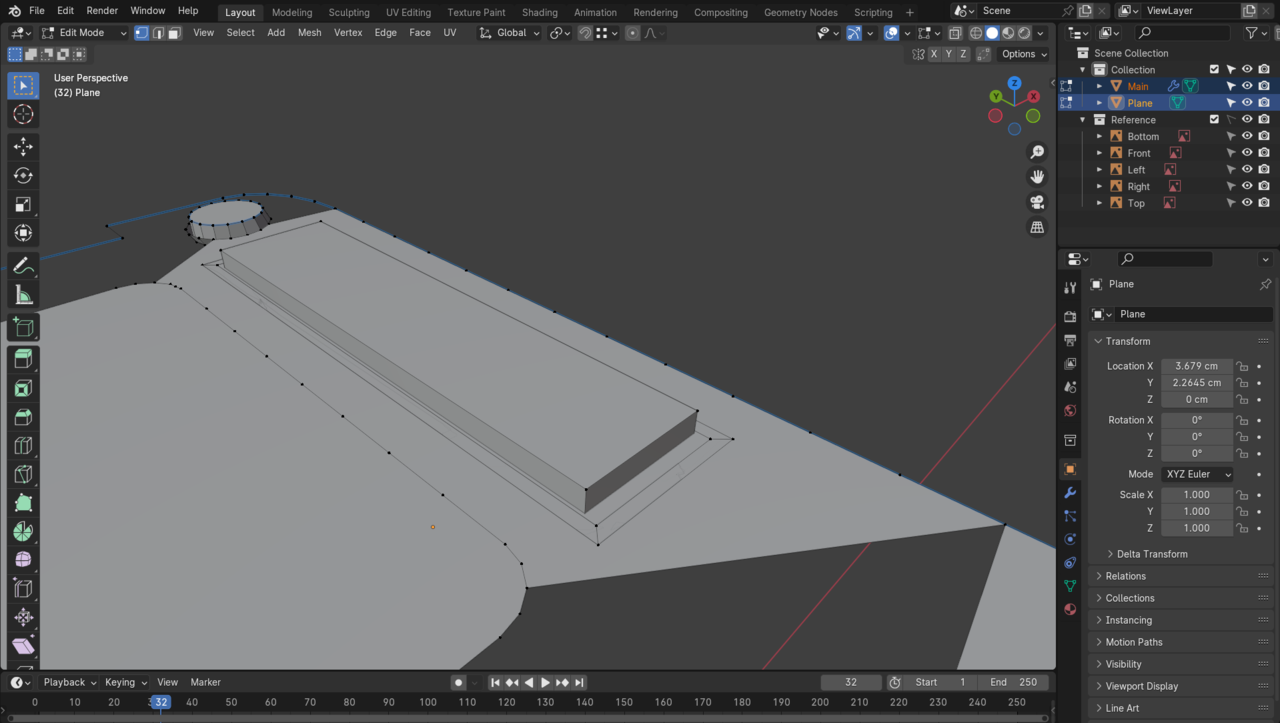Uncheck the Reference collection checkbox
Viewport: 1280px width, 723px height.
[1214, 119]
